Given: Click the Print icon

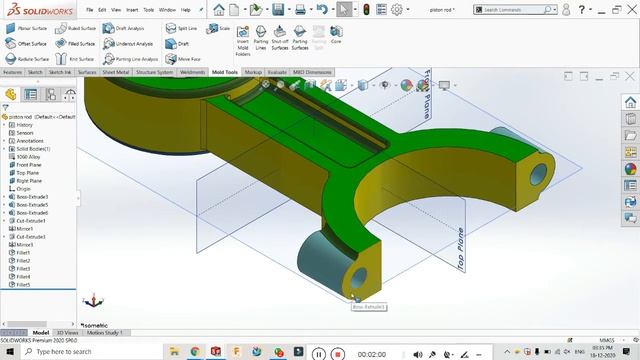Looking at the screenshot, I should (300, 9).
